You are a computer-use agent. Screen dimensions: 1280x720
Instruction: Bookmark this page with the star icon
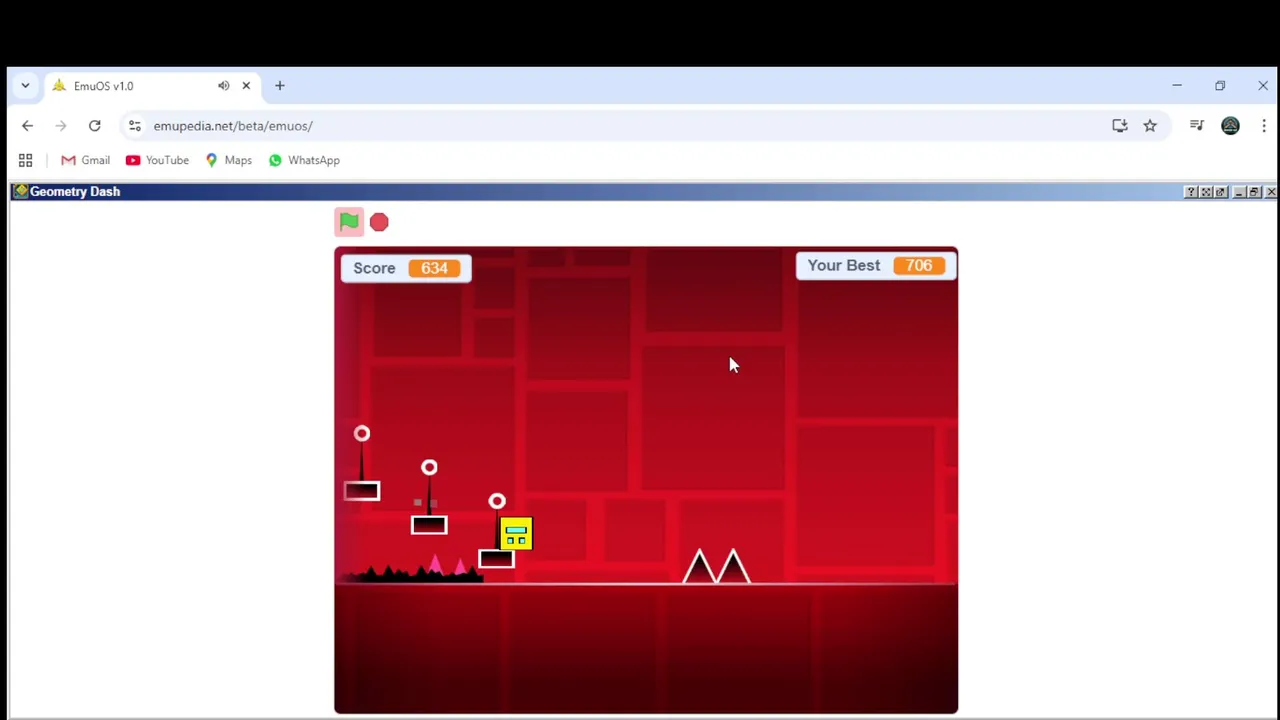point(1150,126)
